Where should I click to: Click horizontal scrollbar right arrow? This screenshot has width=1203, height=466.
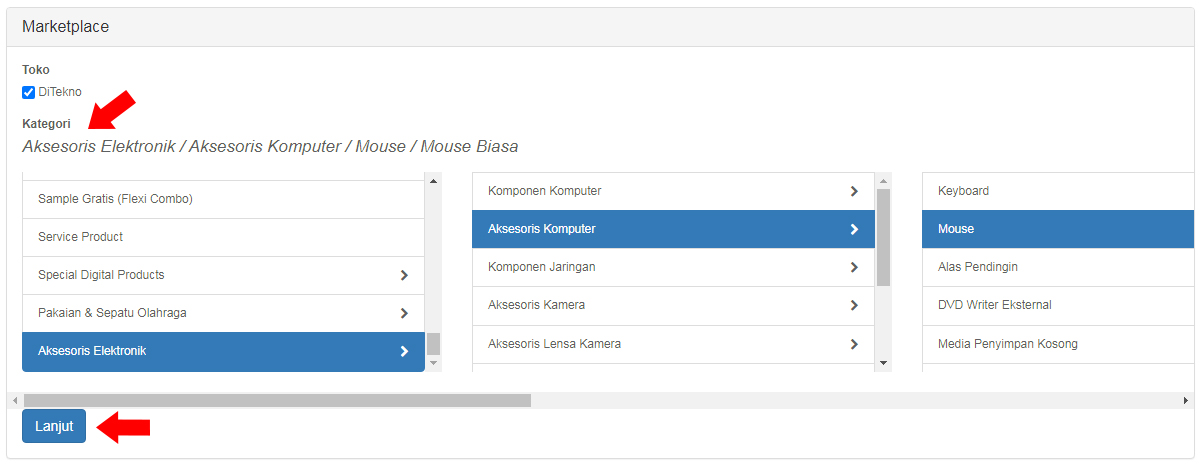point(1186,400)
